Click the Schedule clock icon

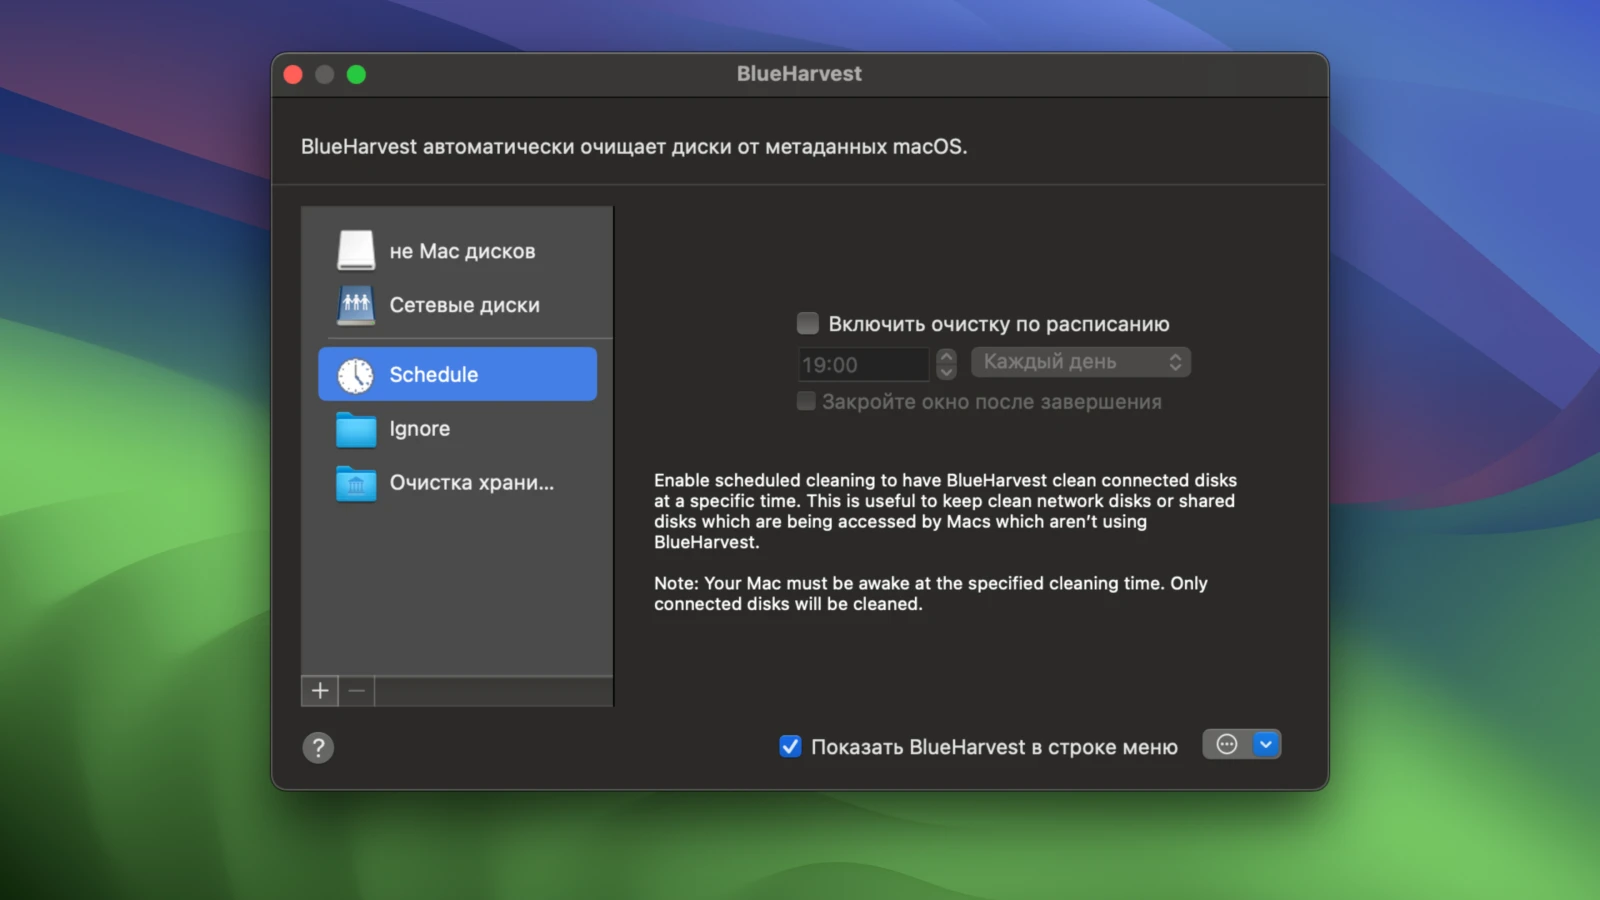pos(356,375)
